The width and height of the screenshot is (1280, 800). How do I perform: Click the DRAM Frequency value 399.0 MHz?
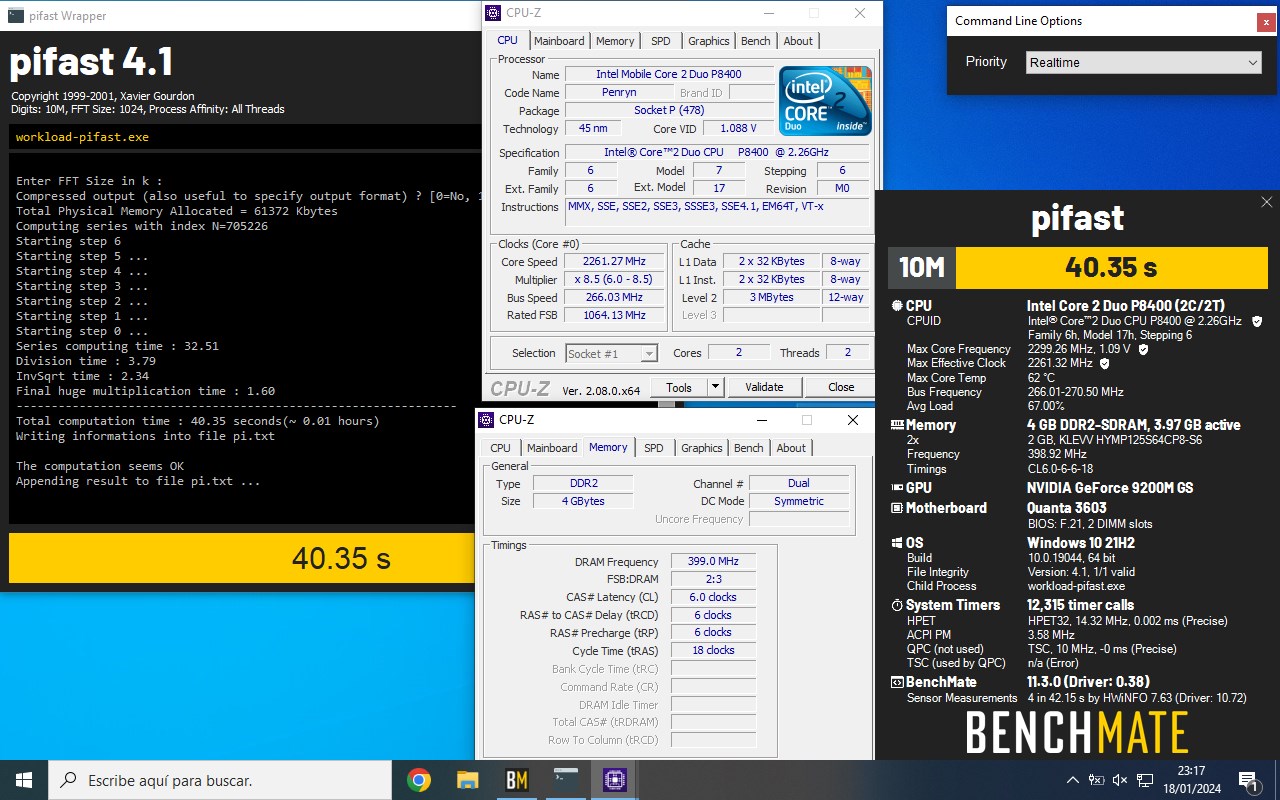[713, 562]
